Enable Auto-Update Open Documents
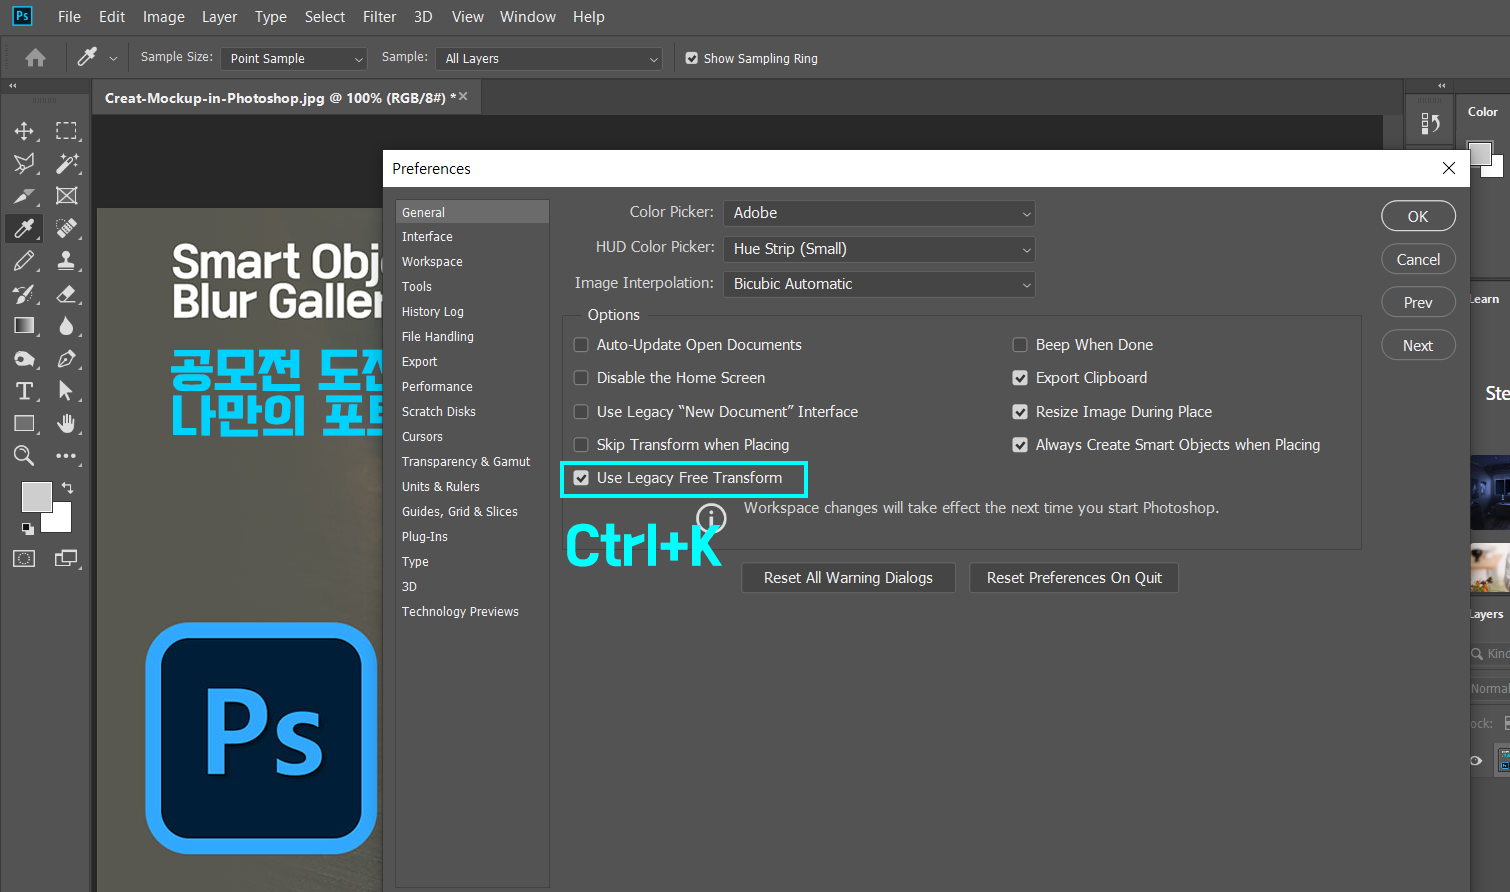Viewport: 1510px width, 892px height. click(581, 345)
